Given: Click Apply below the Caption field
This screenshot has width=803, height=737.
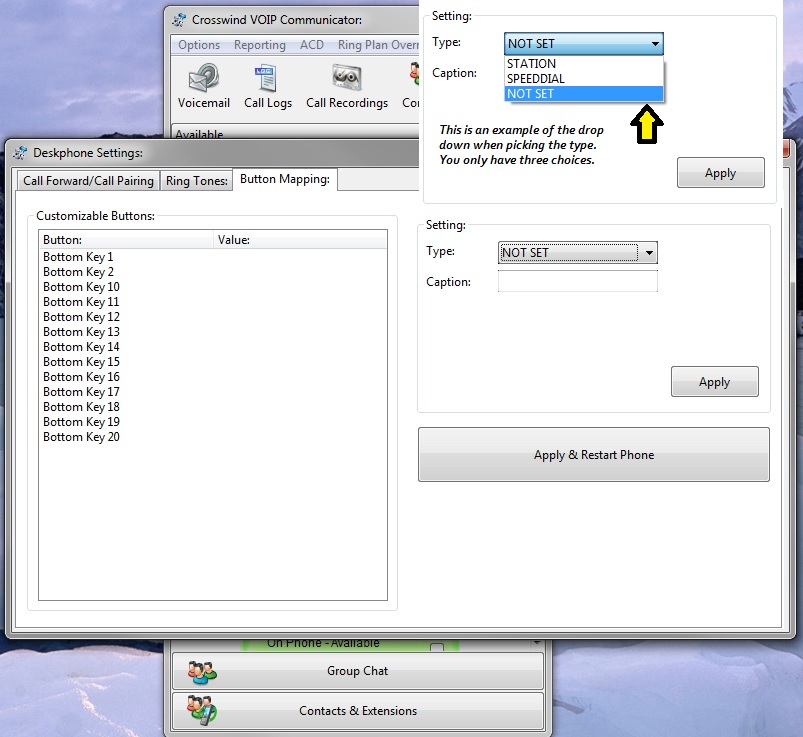Looking at the screenshot, I should (x=714, y=382).
